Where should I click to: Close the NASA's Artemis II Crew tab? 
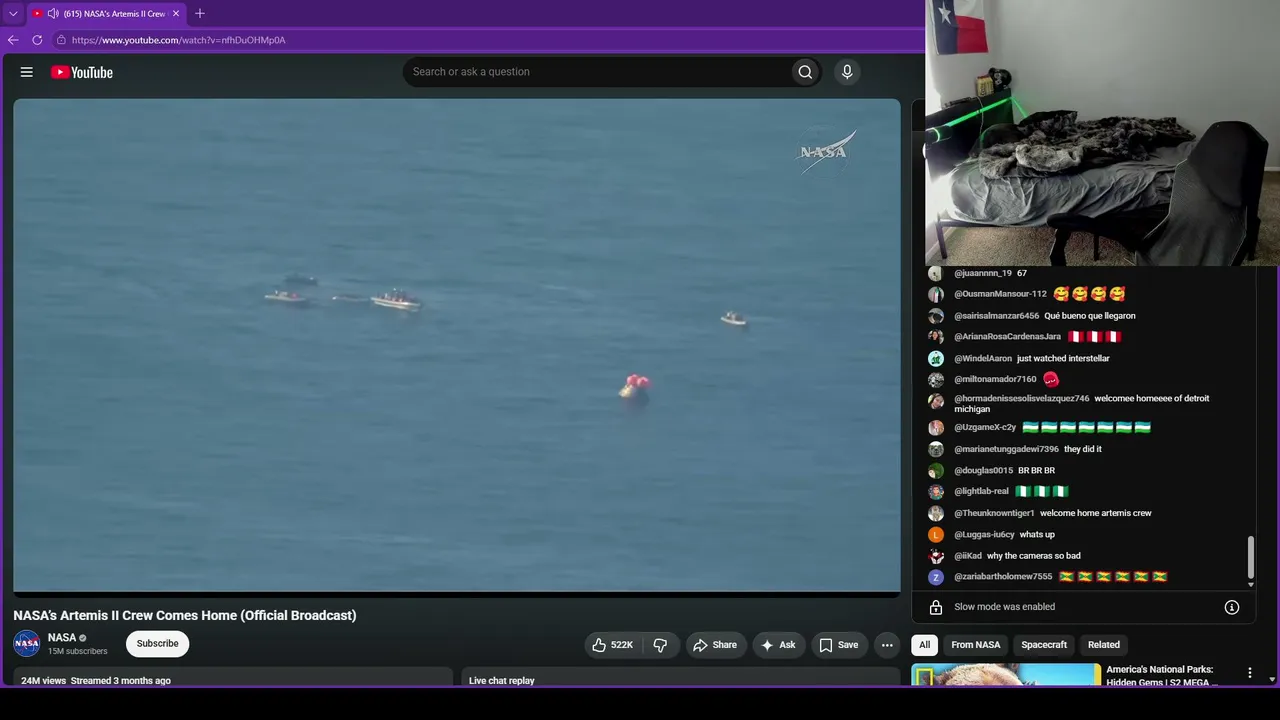[x=176, y=14]
